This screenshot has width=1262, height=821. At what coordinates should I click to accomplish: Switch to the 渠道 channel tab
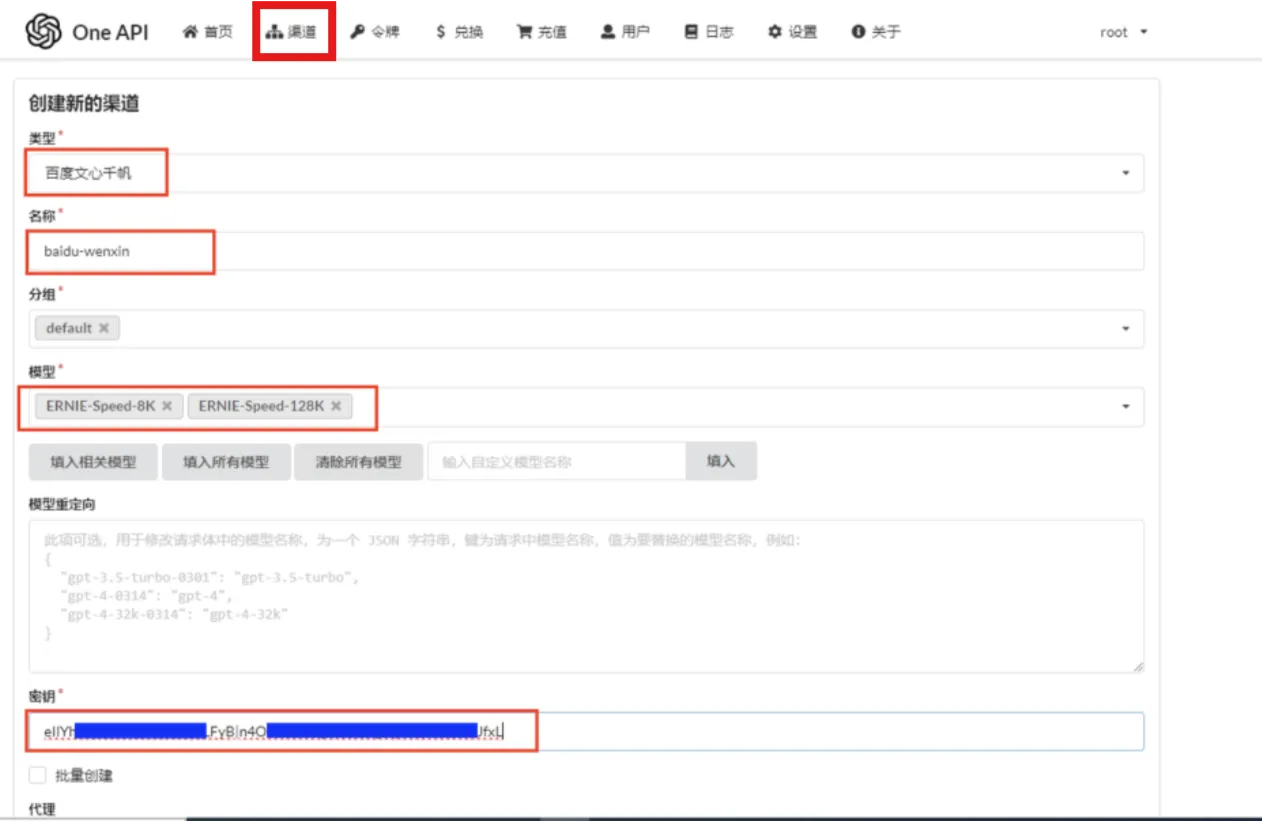(x=292, y=32)
